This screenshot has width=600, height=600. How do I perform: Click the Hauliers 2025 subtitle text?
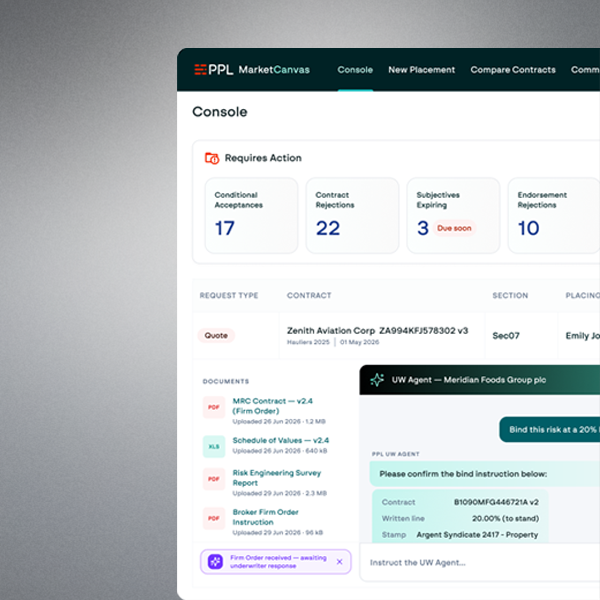(308, 342)
